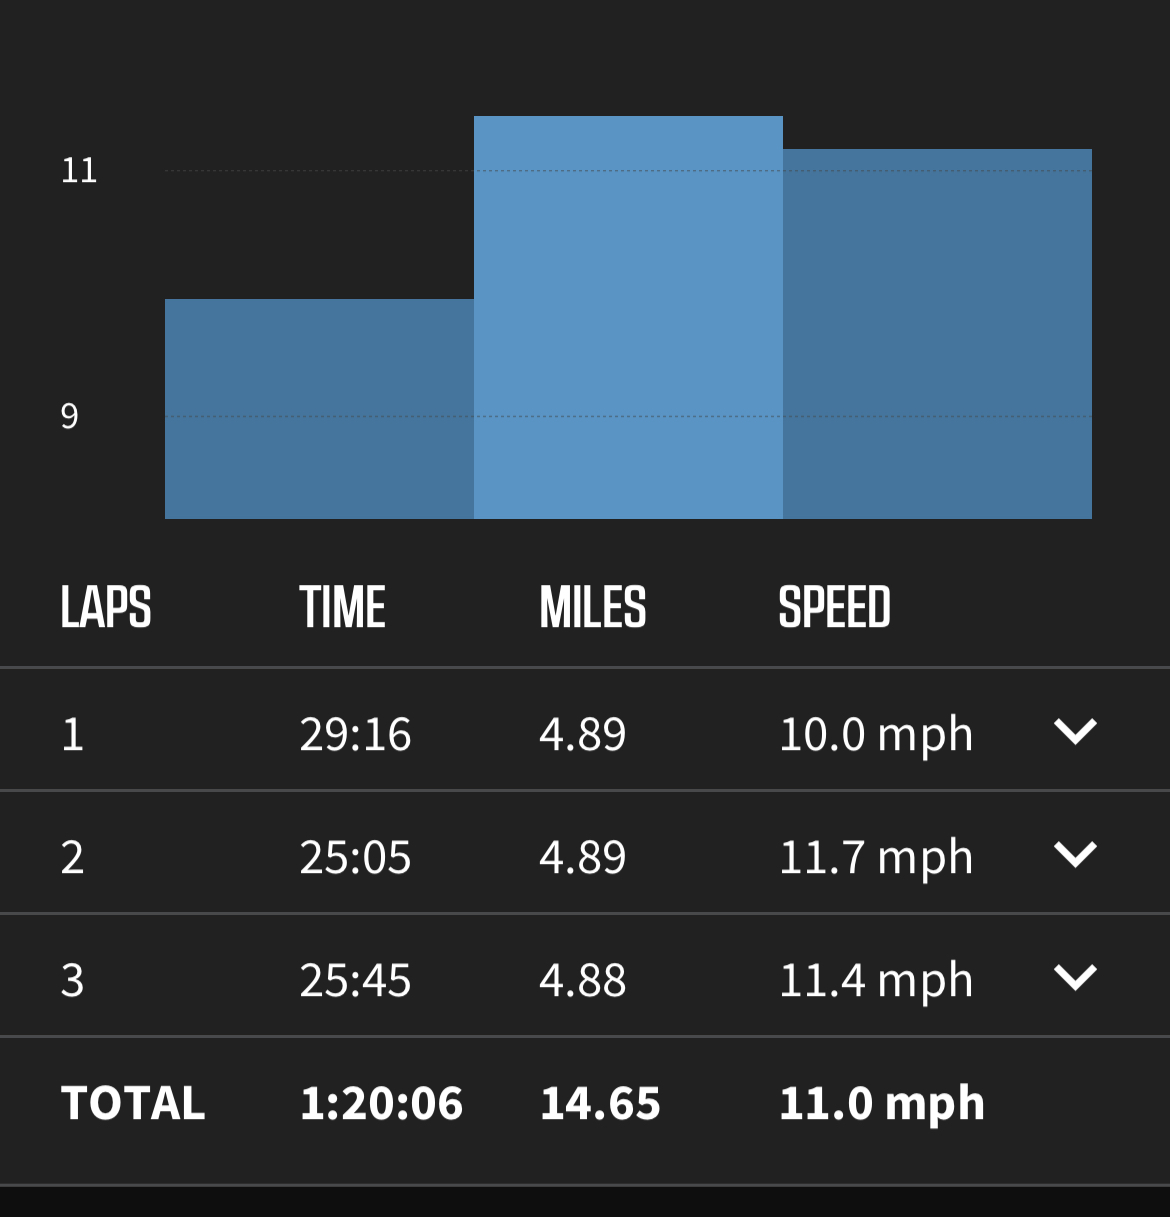Tap the SPEED column header

(x=834, y=608)
